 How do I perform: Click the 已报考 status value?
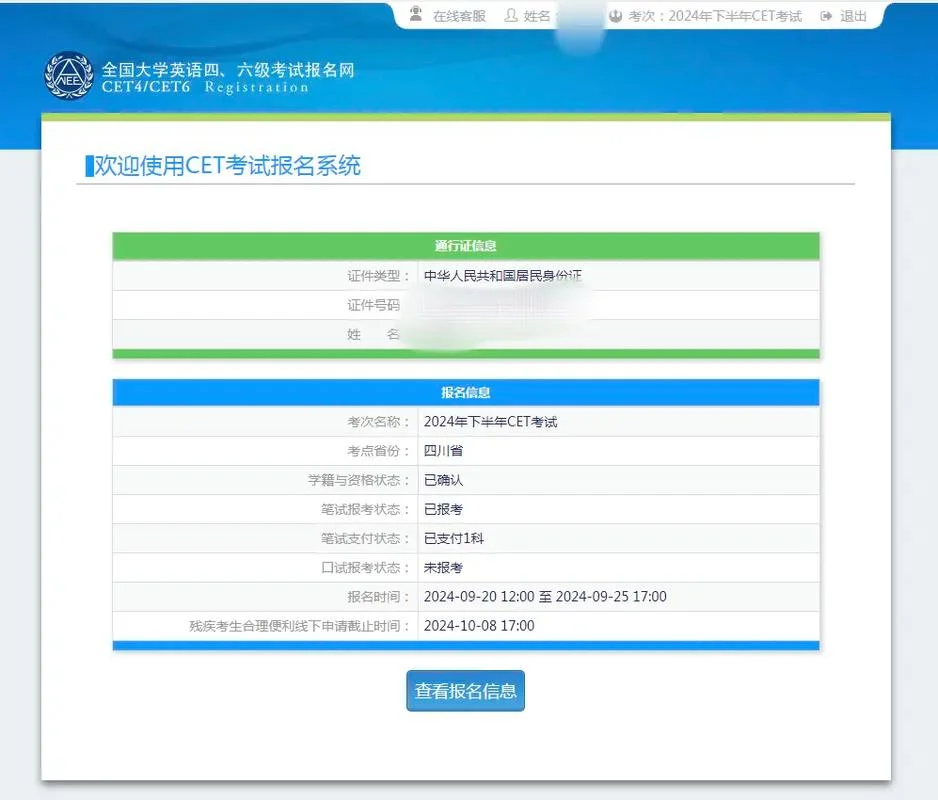(443, 510)
